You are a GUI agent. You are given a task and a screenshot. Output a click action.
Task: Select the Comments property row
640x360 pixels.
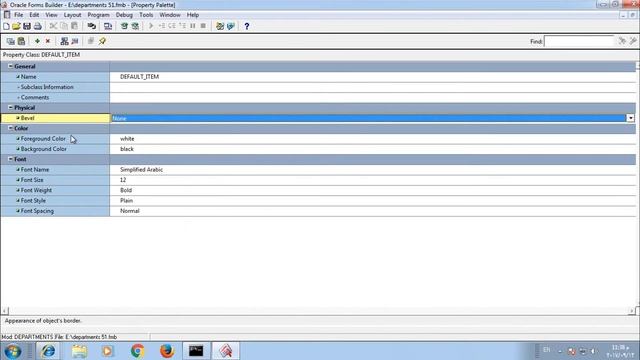click(x=55, y=98)
